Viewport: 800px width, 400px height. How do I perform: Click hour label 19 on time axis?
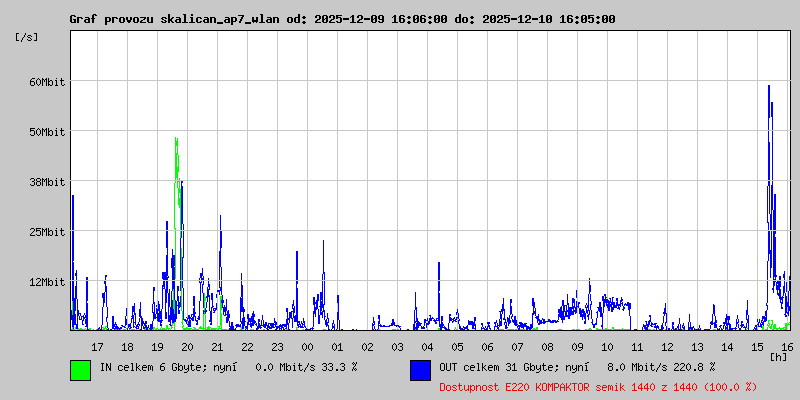(x=157, y=347)
